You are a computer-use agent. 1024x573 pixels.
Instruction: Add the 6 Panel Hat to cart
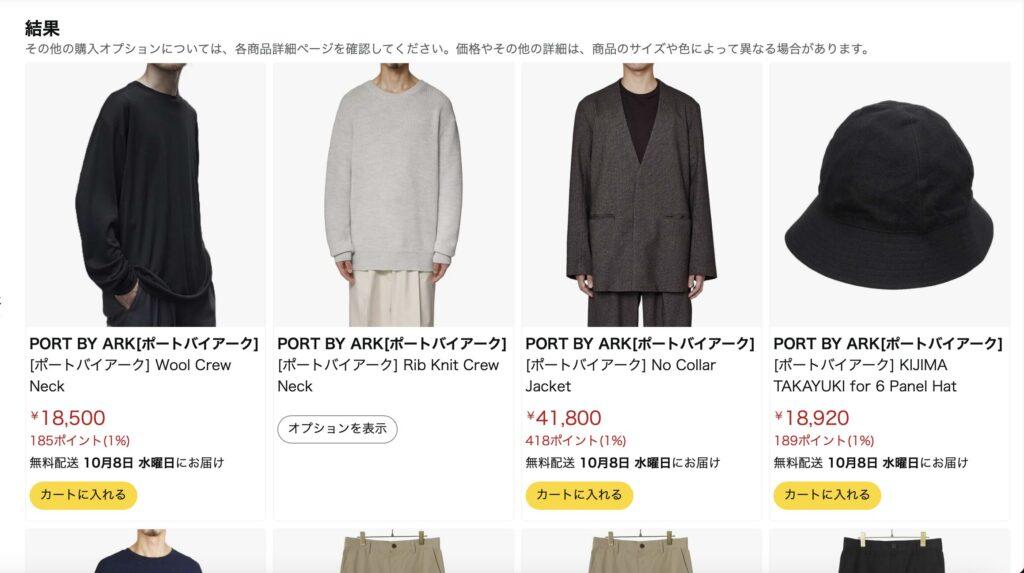[827, 495]
